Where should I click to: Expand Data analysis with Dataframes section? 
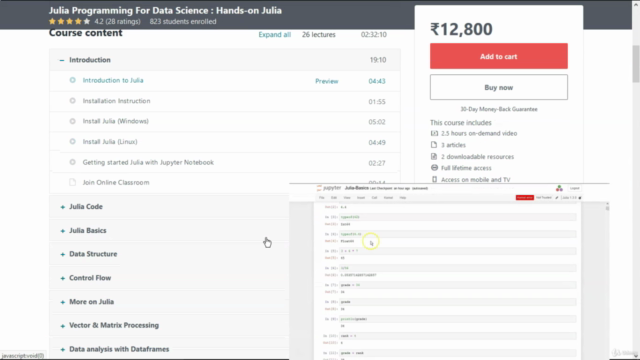click(62, 349)
